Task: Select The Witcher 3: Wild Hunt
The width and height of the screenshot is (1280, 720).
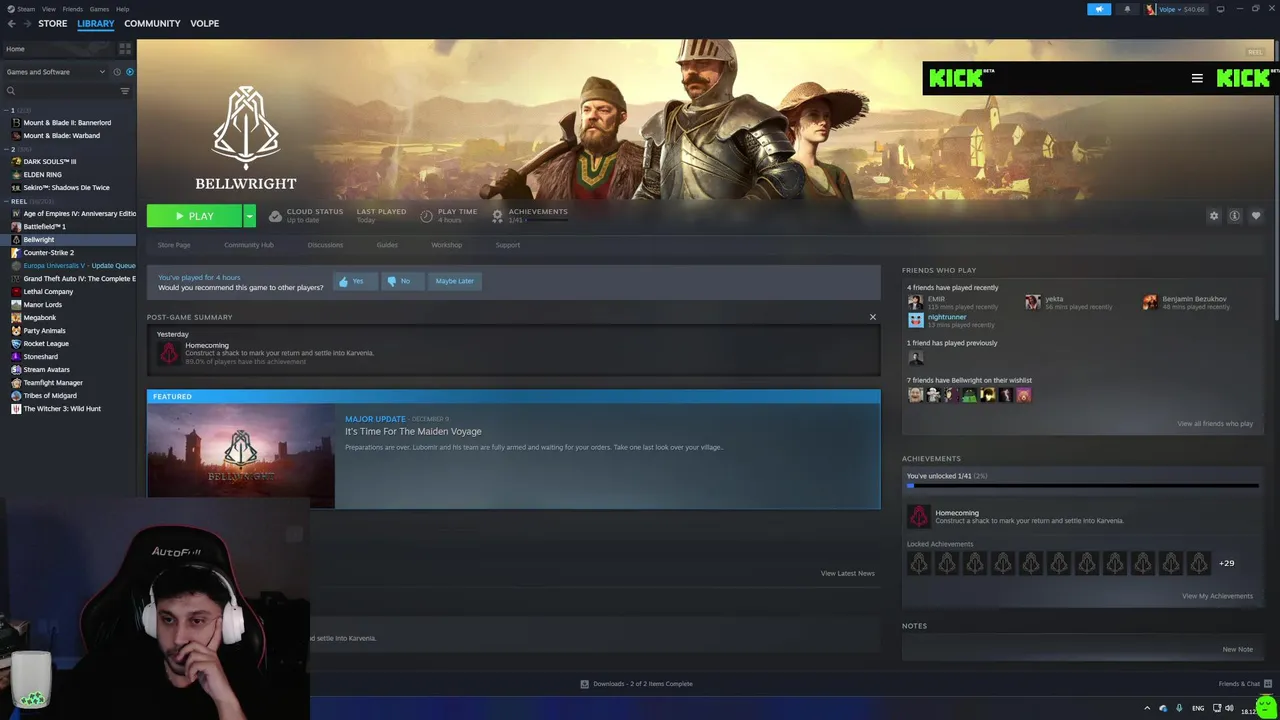Action: tap(62, 408)
